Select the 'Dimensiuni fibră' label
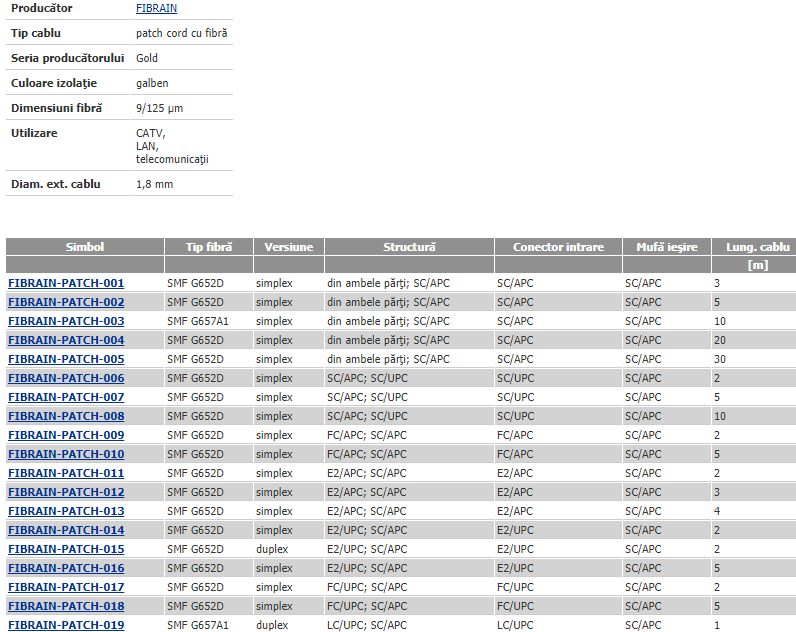The width and height of the screenshot is (796, 632). point(56,108)
